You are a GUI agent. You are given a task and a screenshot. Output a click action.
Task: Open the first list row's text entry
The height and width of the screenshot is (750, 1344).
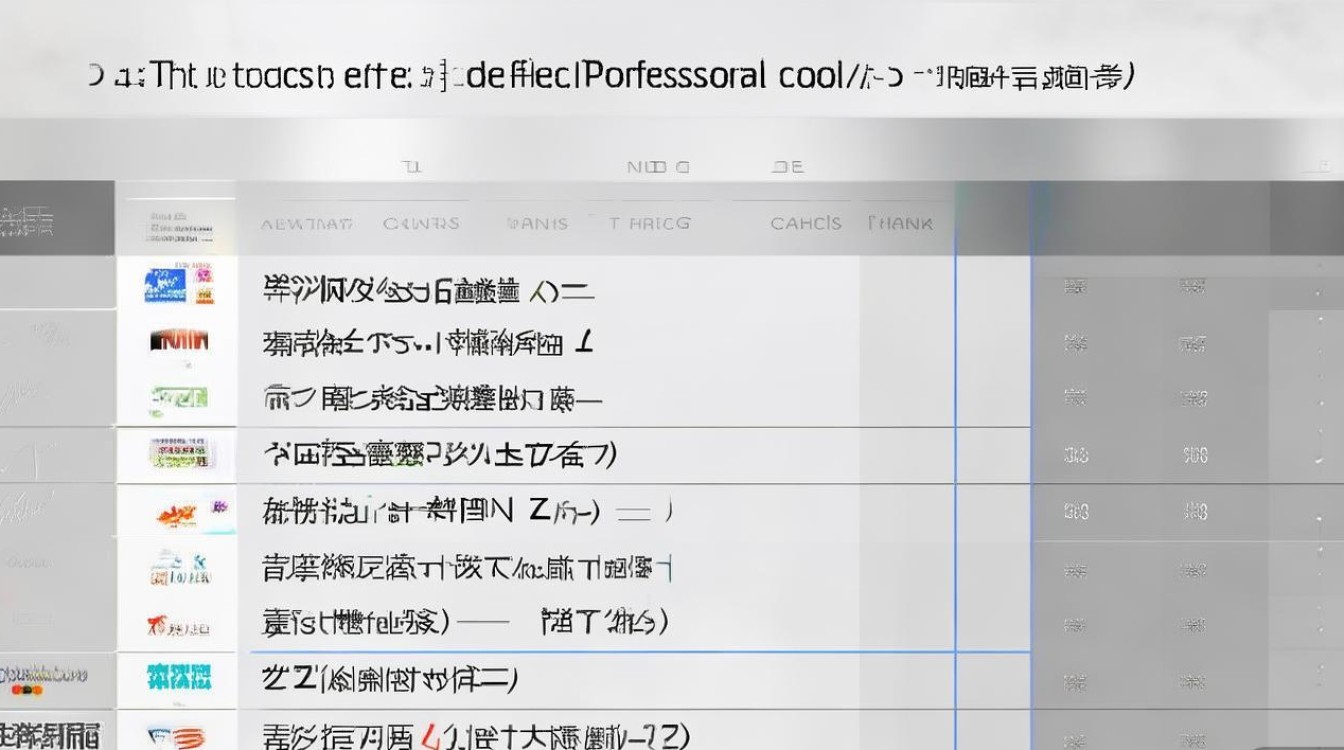(428, 290)
